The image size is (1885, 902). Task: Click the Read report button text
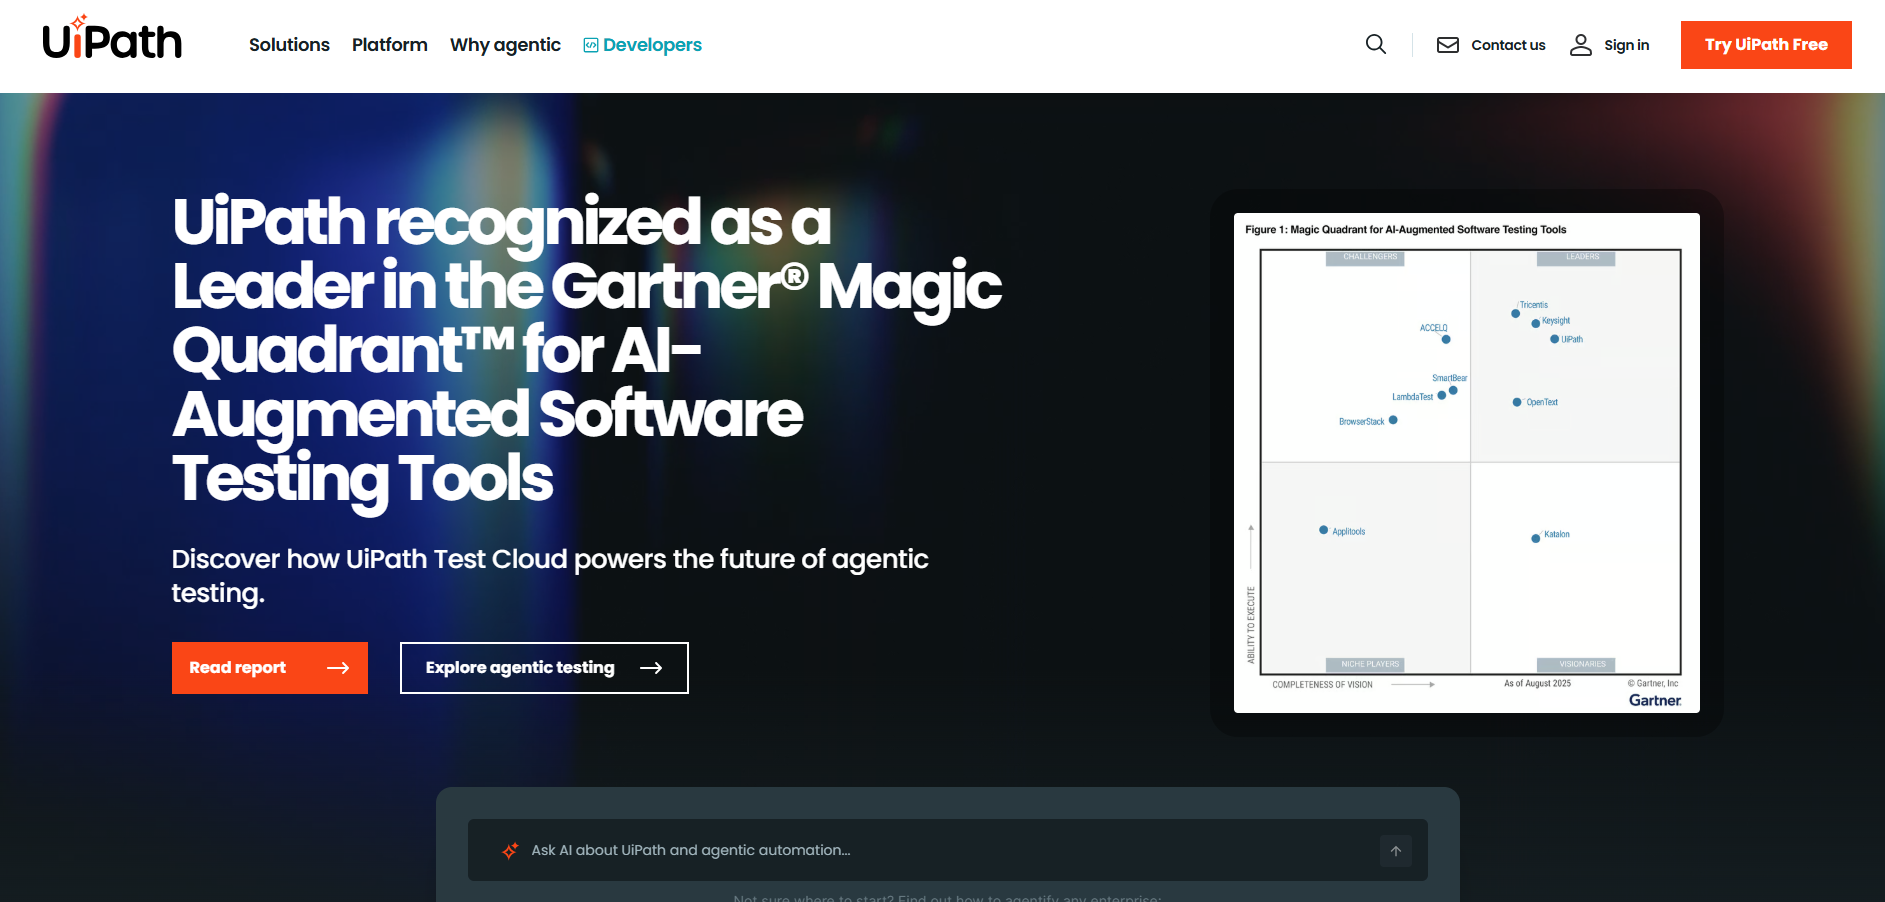pos(238,668)
